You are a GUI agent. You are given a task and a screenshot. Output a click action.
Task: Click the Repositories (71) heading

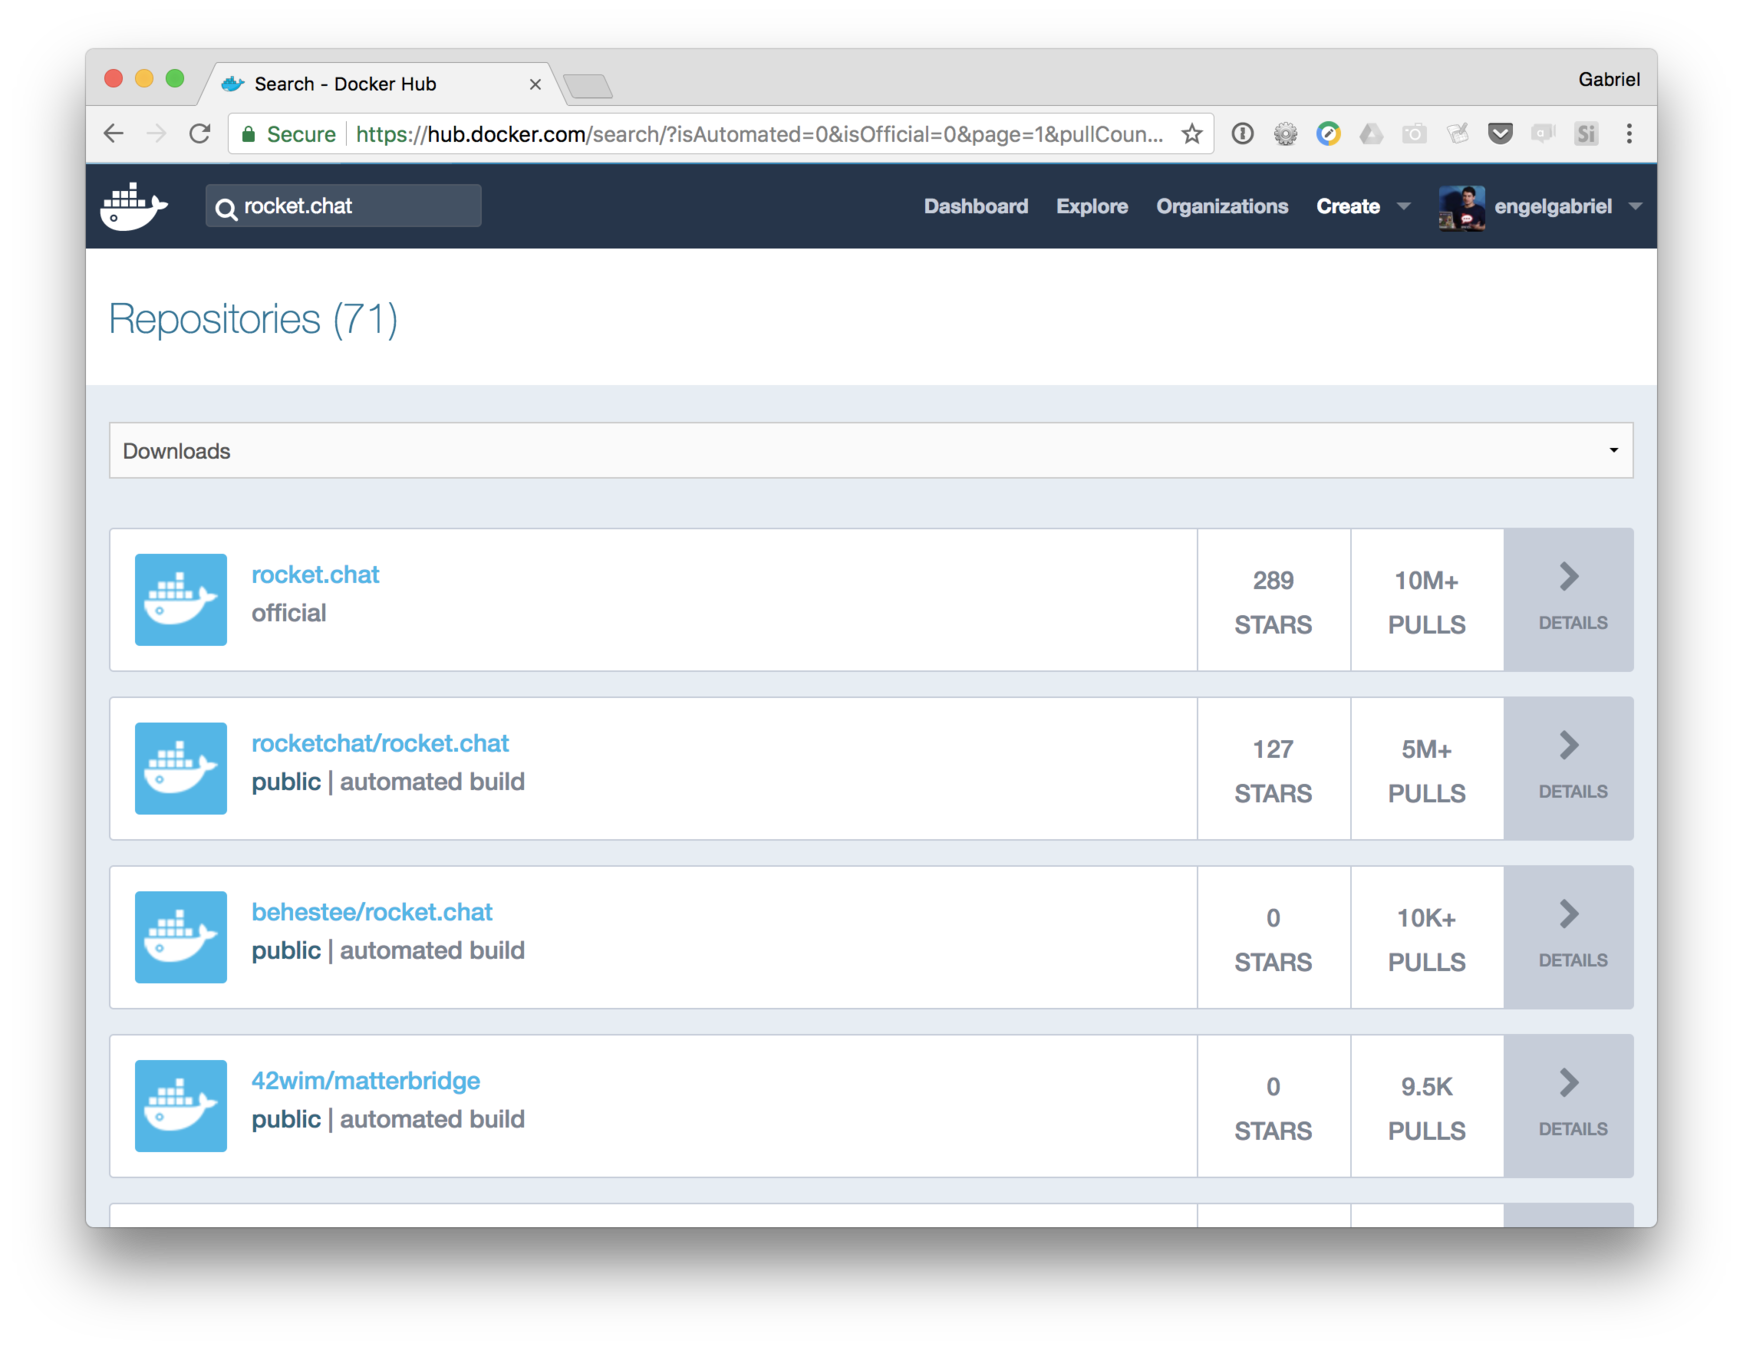pos(253,319)
